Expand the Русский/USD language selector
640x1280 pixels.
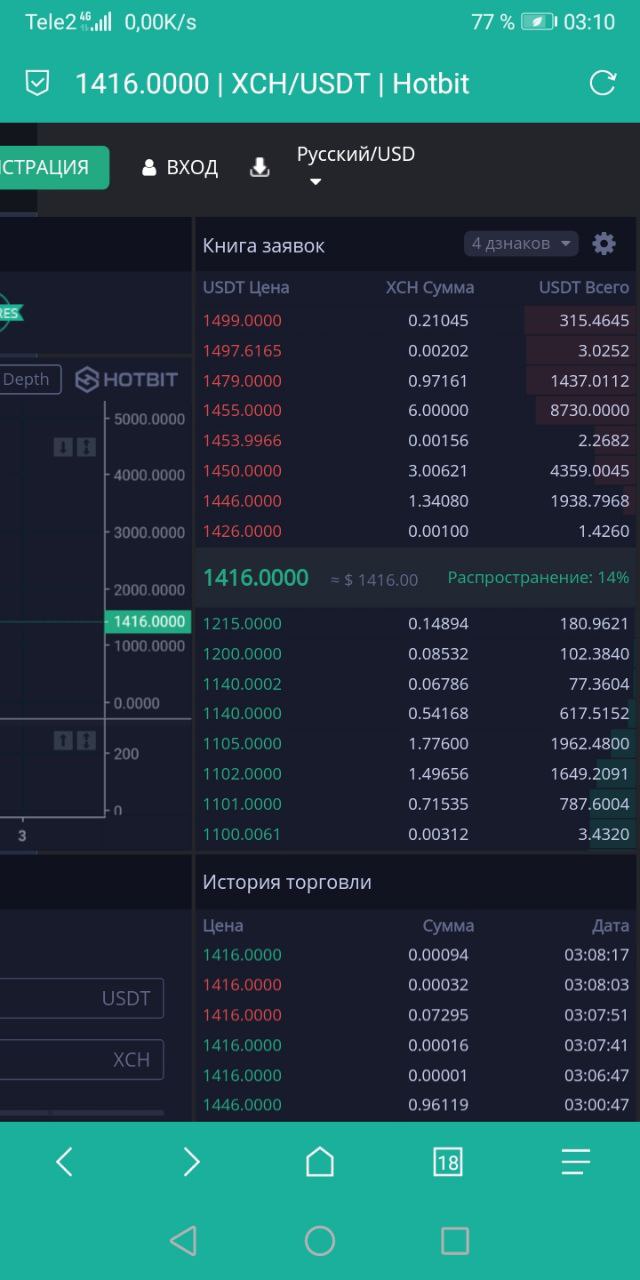(x=355, y=165)
